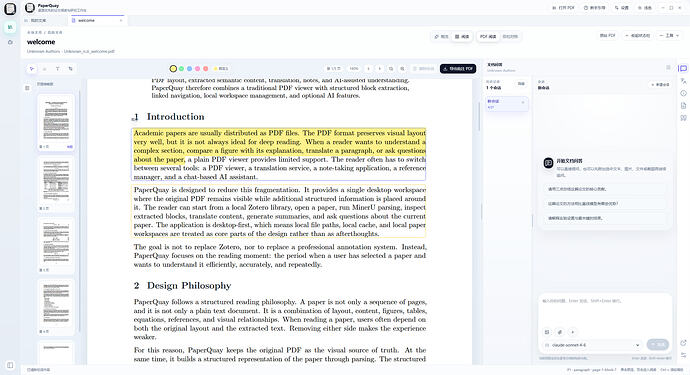Open the chat panel icon on the right rail
This screenshot has height=375, width=690.
click(683, 69)
